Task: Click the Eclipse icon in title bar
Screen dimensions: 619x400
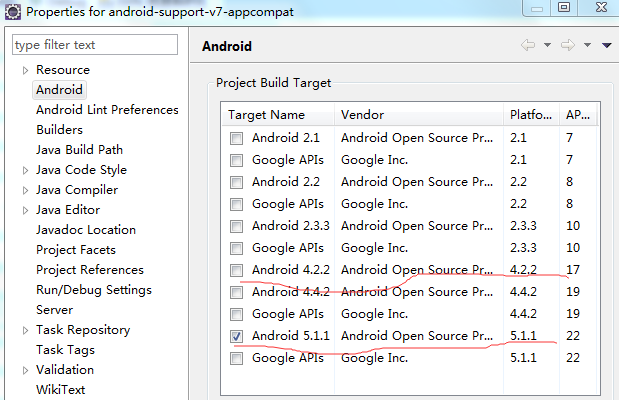Action: pyautogui.click(x=13, y=11)
